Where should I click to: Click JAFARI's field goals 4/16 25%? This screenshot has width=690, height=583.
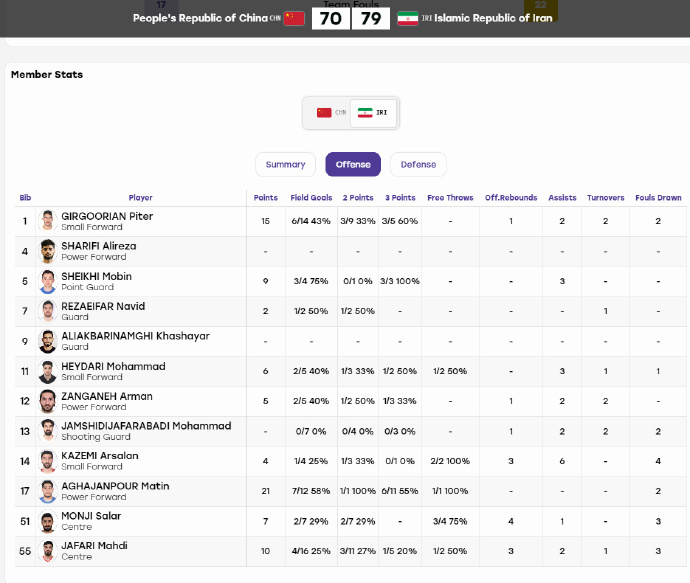(311, 551)
